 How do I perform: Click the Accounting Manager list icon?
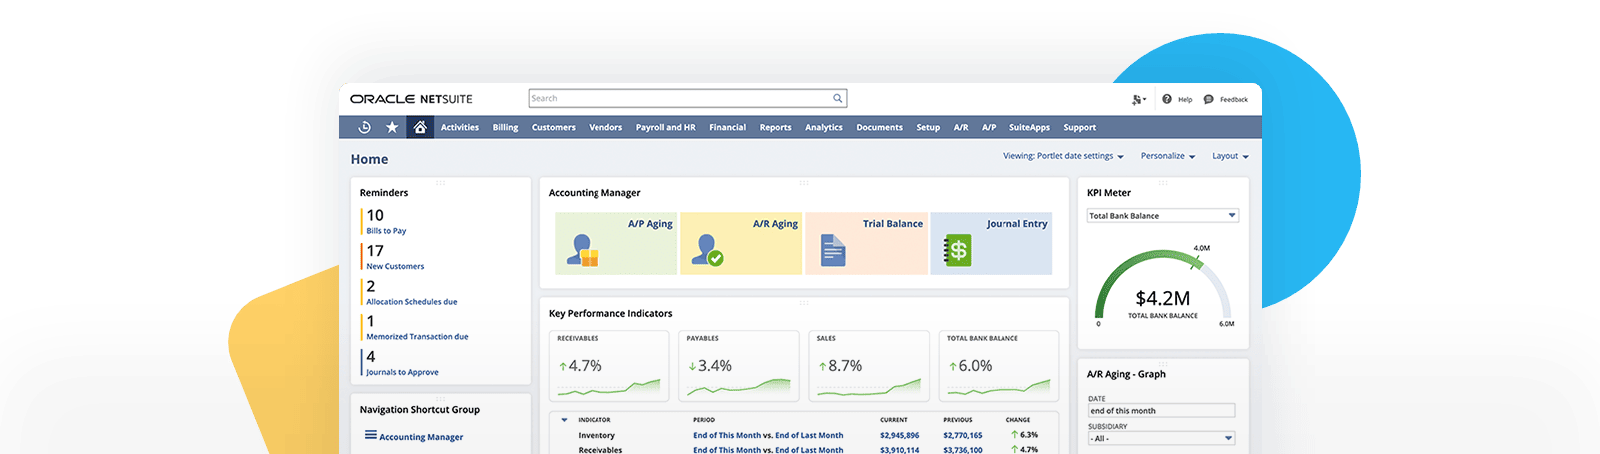coord(371,435)
